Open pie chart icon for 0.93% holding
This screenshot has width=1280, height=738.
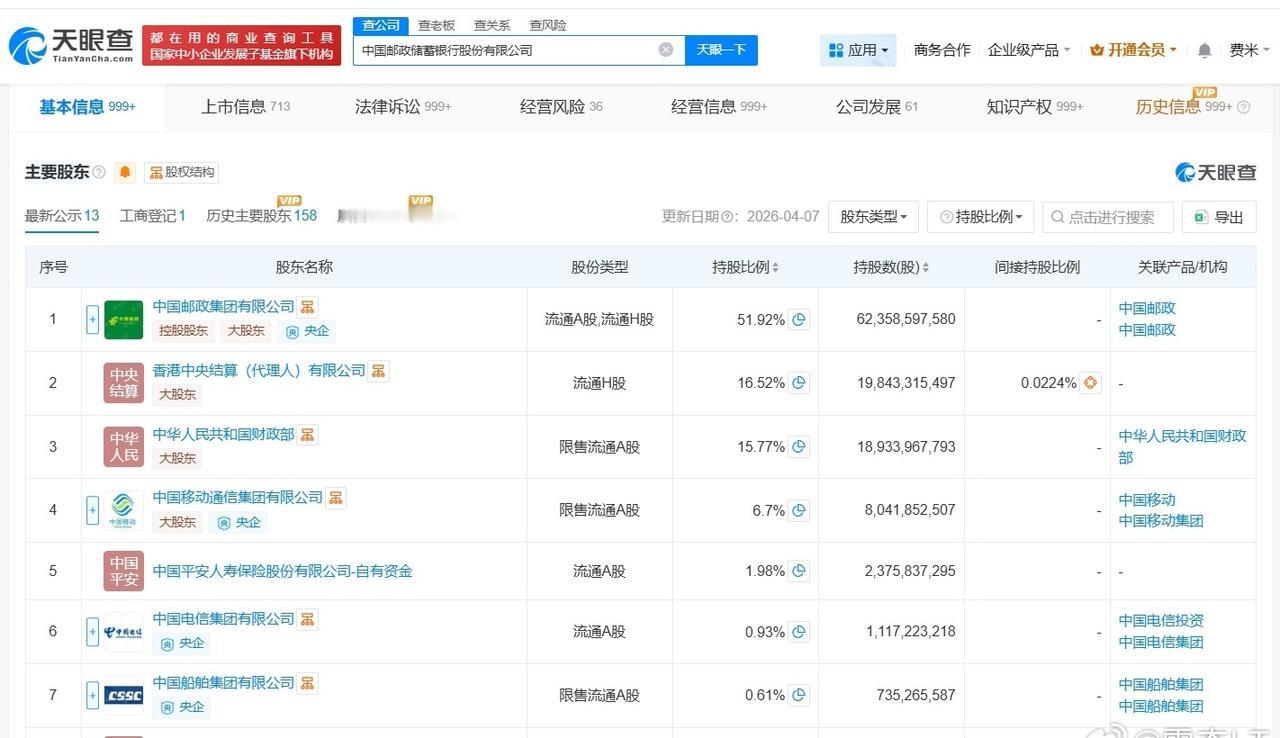point(799,632)
